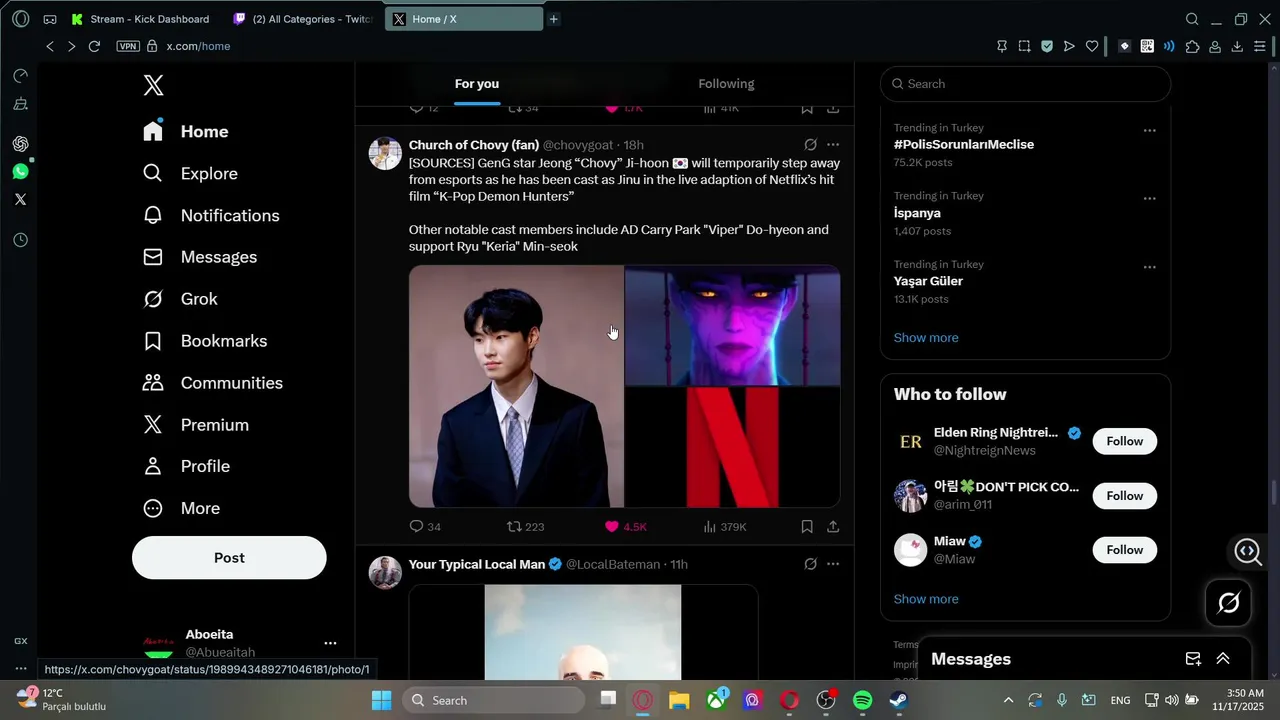
Task: Open Bookmarks in left navigation
Action: tap(205, 341)
